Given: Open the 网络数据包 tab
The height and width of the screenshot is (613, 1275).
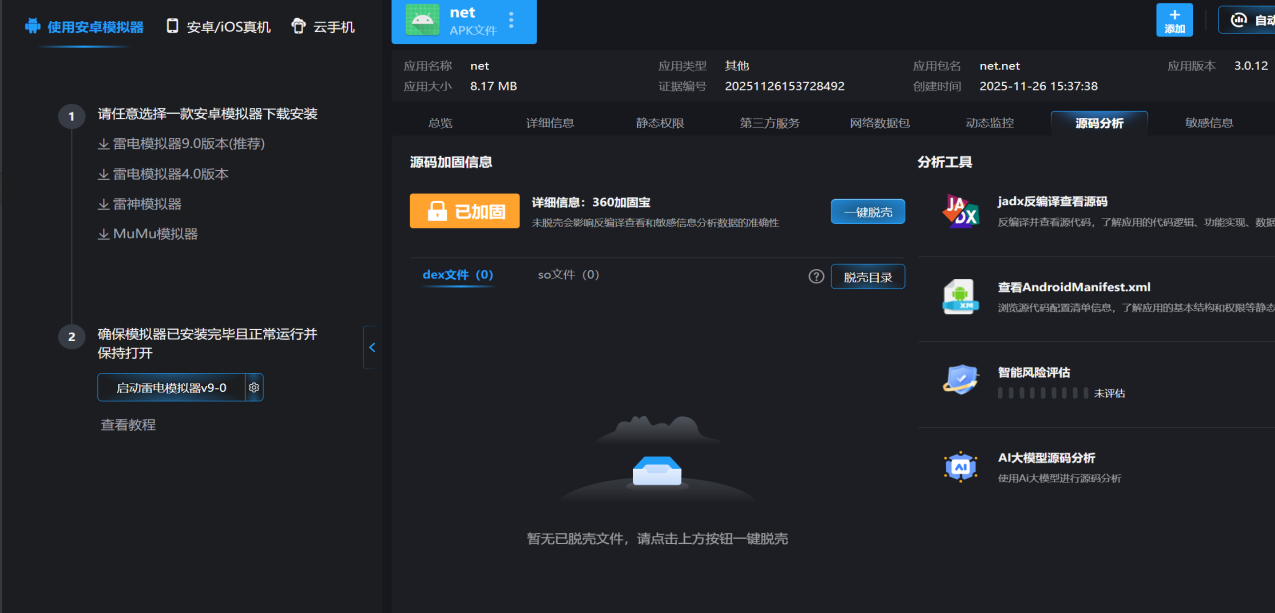Looking at the screenshot, I should 880,123.
